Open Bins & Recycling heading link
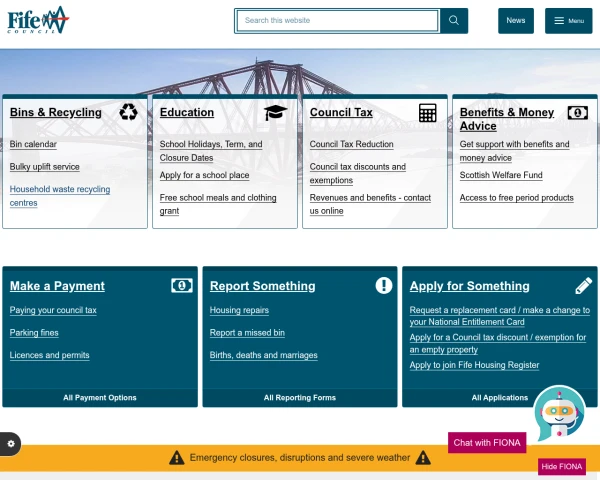600x480 pixels. coord(56,113)
